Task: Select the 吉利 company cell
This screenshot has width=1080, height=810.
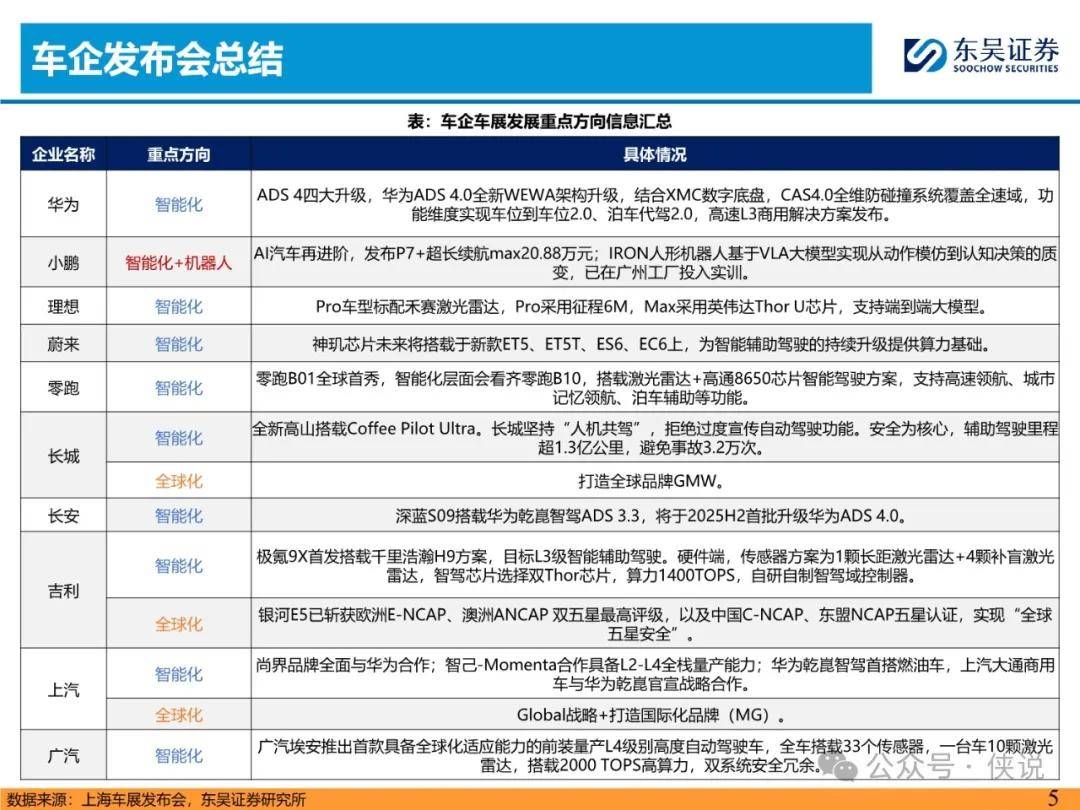Action: coord(63,590)
